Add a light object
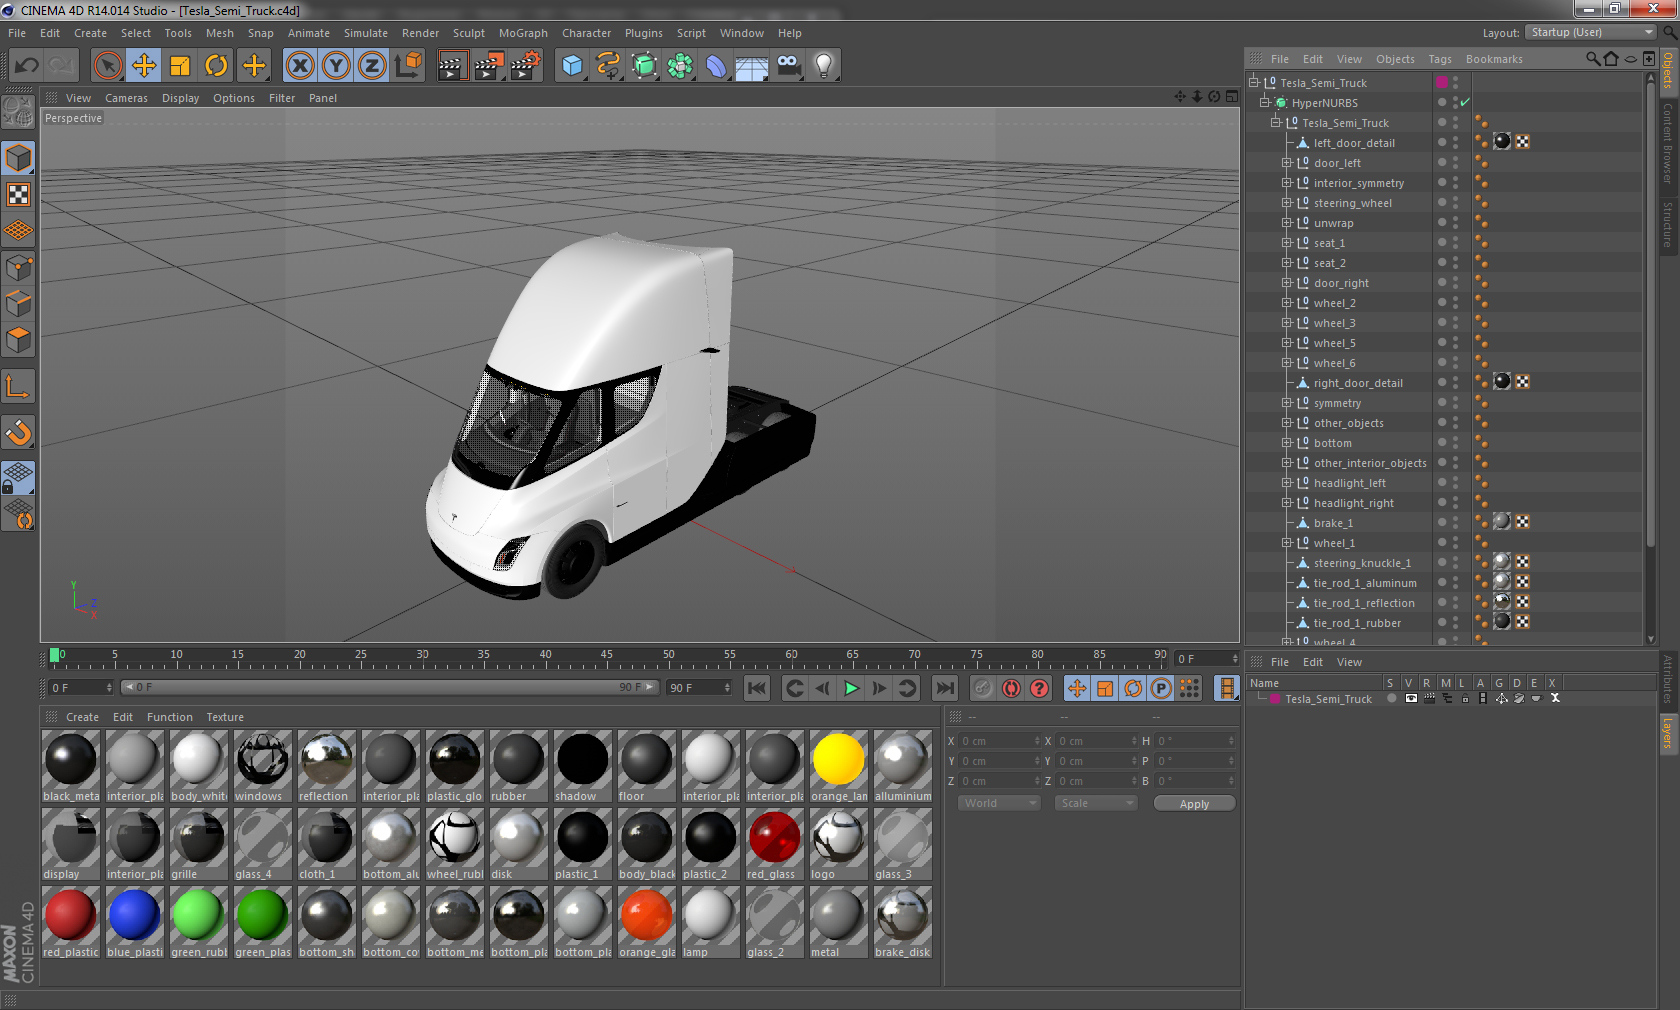 [824, 66]
